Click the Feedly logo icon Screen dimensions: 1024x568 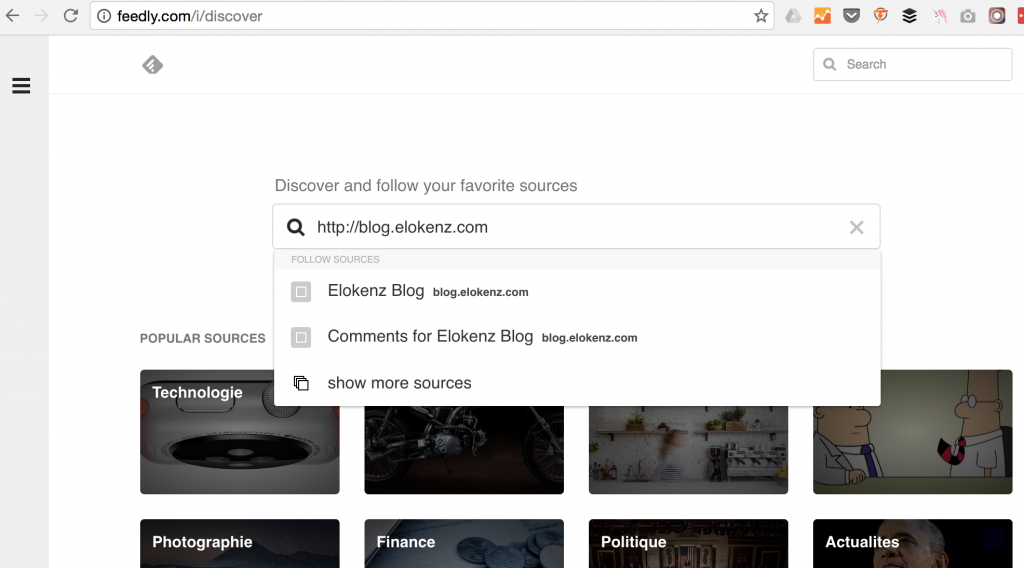(x=152, y=65)
